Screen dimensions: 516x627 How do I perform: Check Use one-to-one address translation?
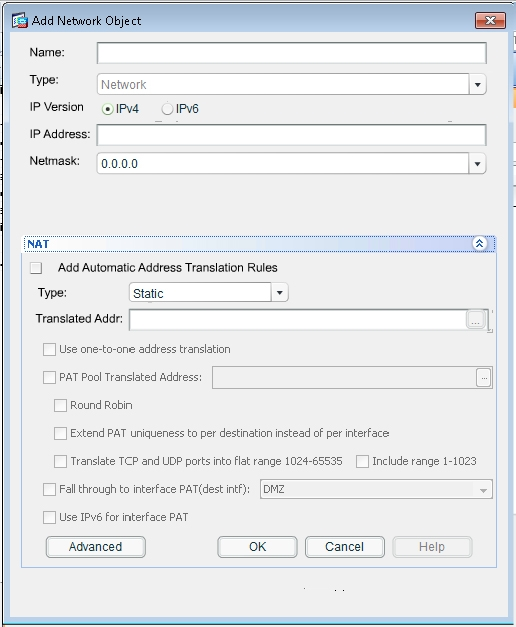tap(49, 349)
